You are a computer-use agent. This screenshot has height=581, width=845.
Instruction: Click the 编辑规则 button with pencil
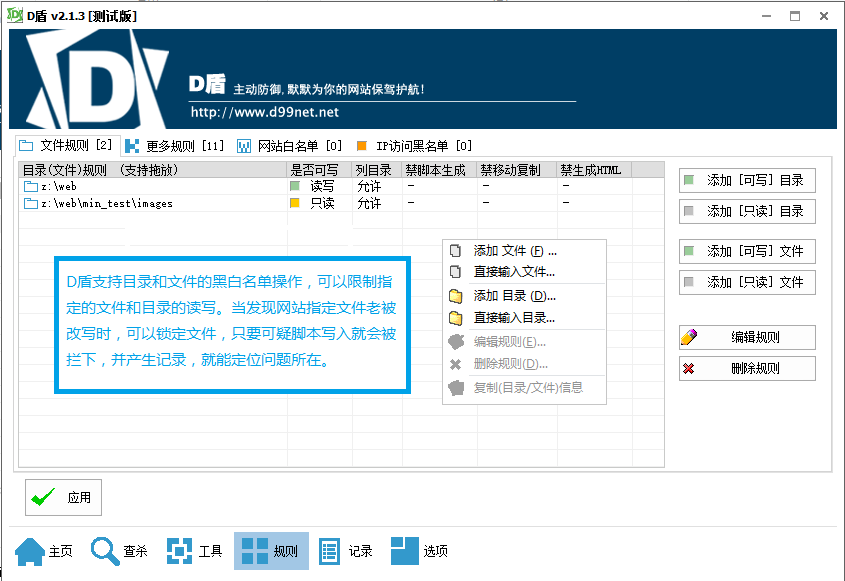[747, 337]
